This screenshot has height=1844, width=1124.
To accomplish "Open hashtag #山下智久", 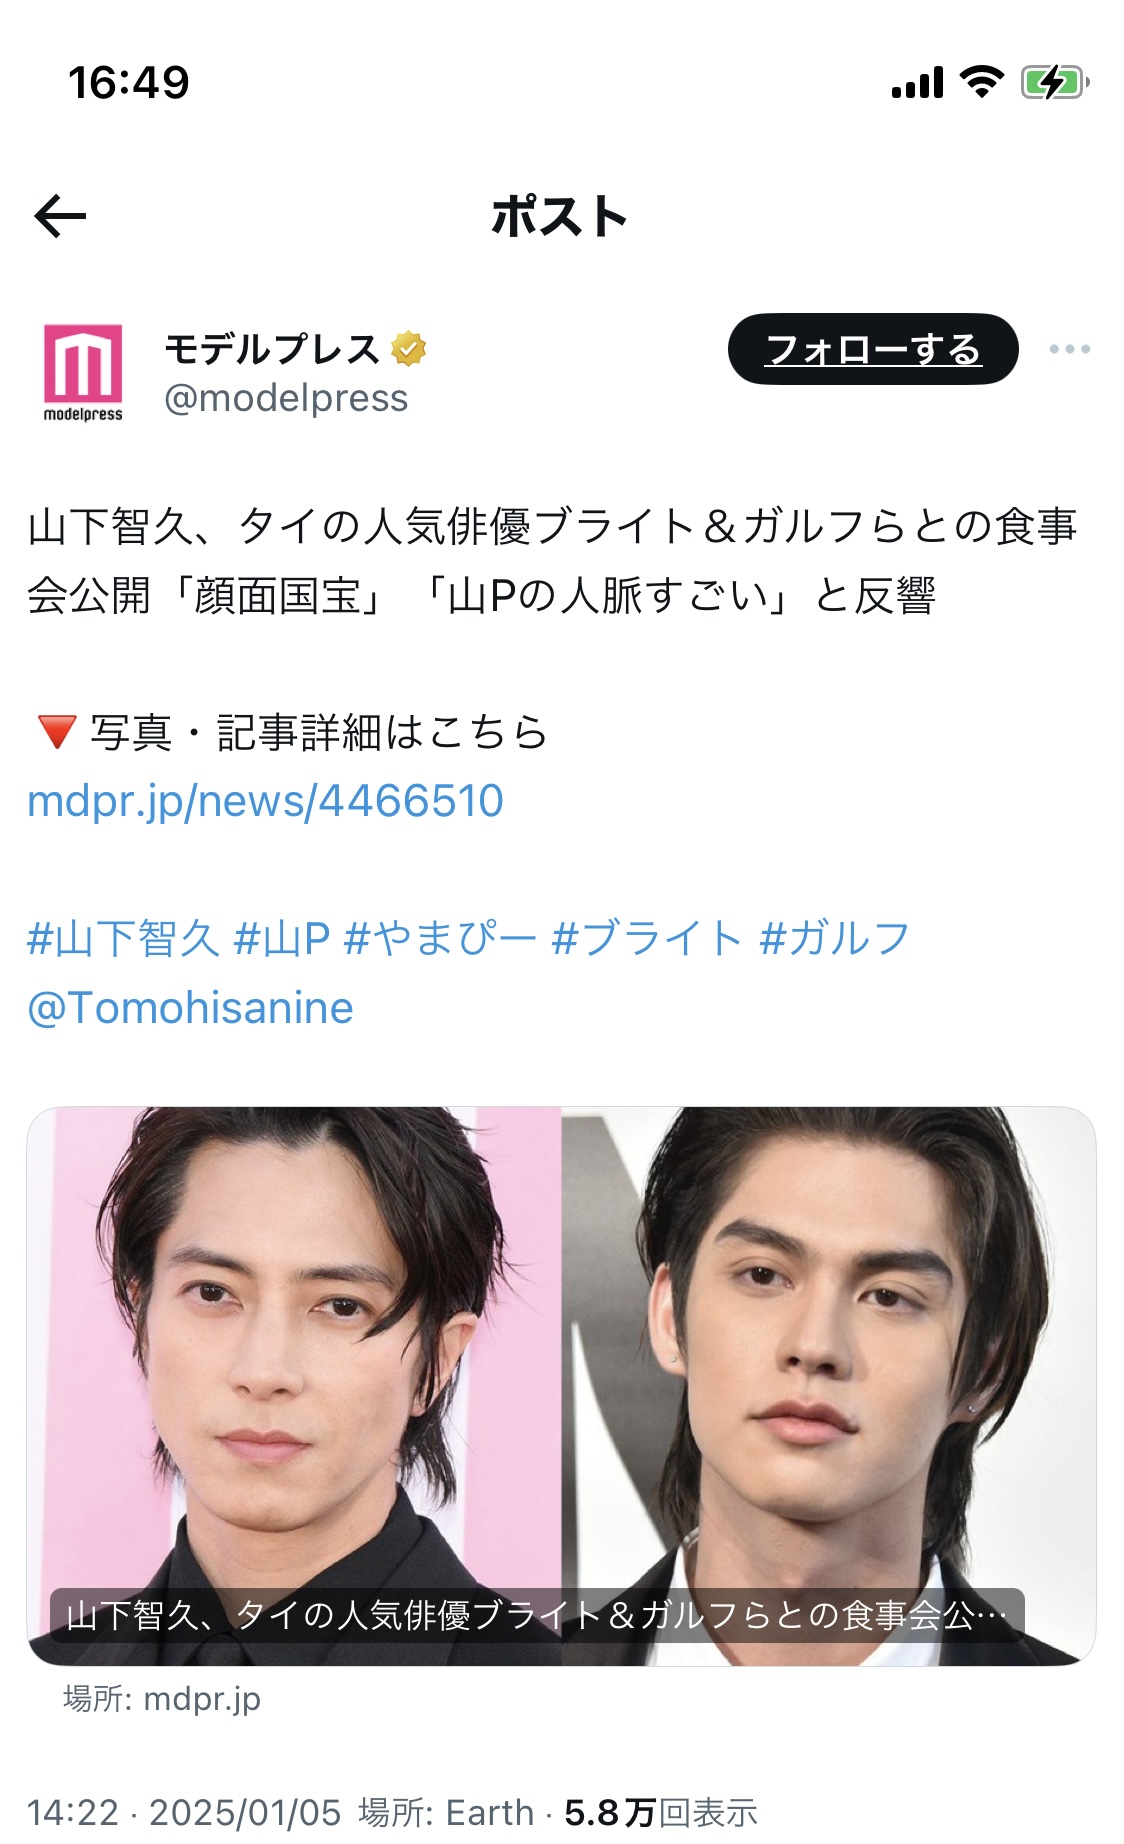I will 123,939.
